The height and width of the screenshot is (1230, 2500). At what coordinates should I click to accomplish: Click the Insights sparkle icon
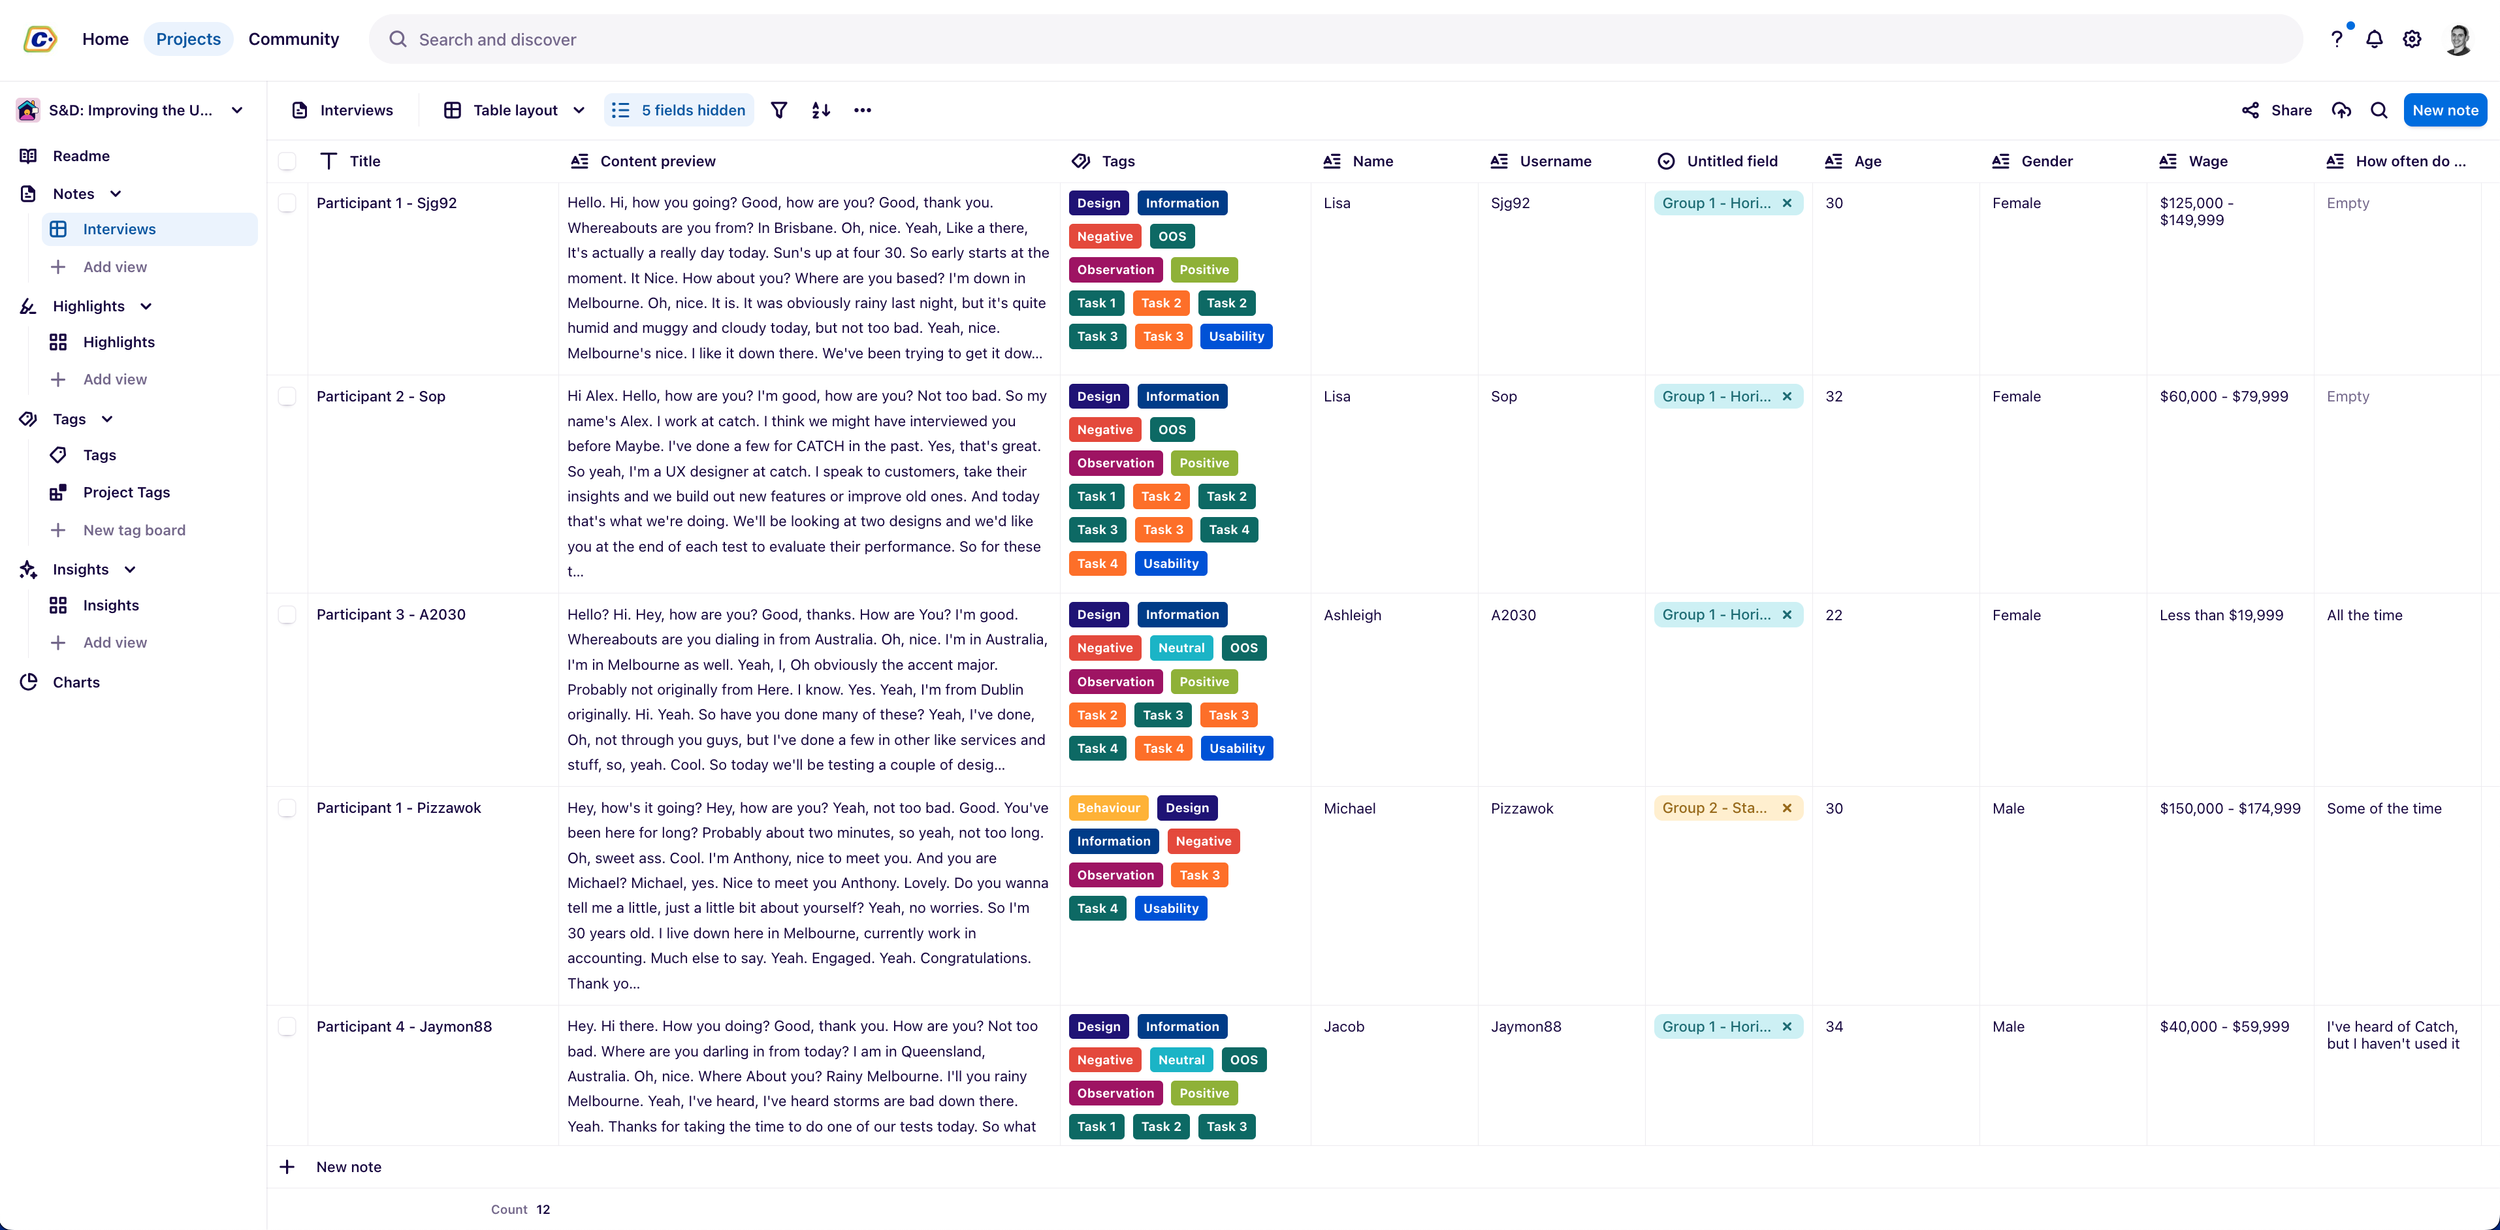28,569
